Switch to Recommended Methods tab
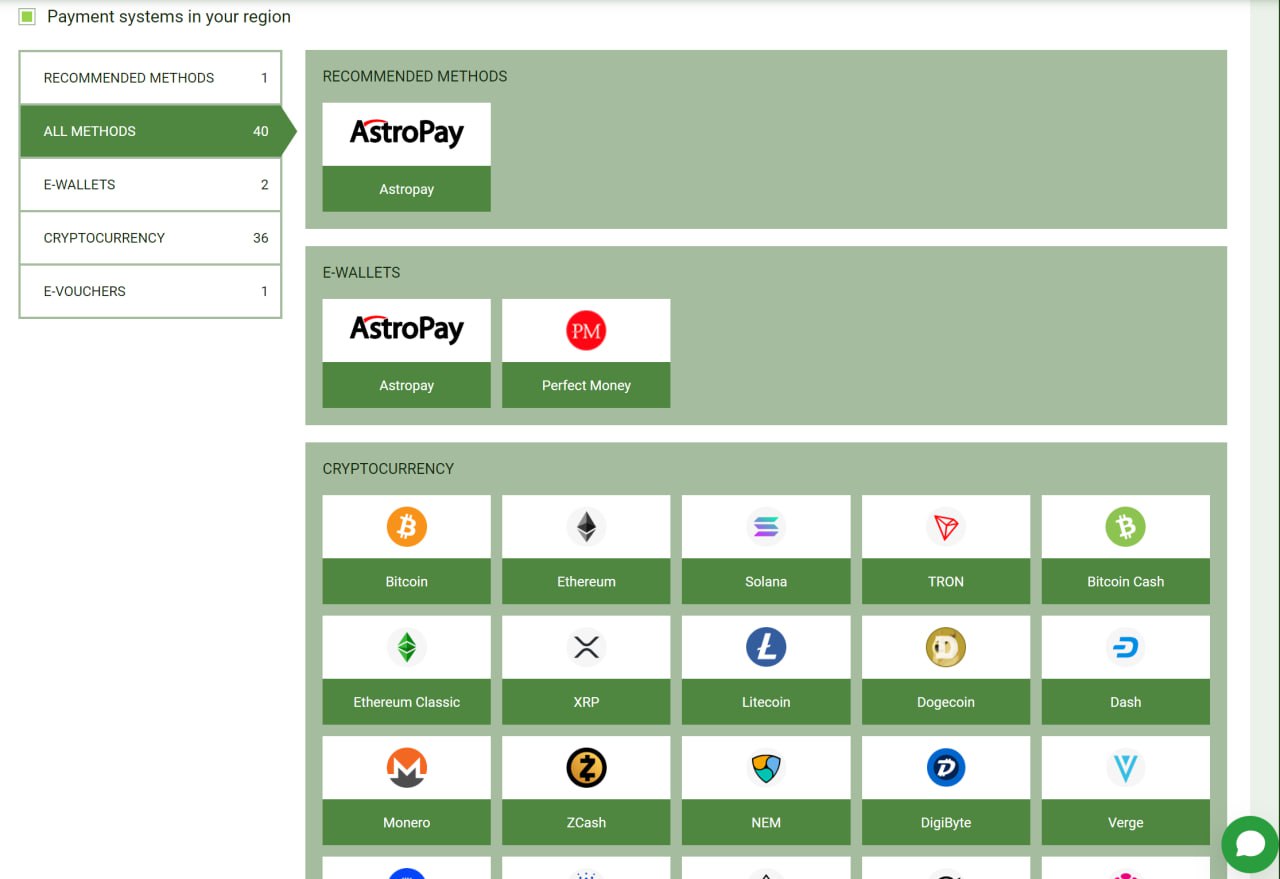Image resolution: width=1280 pixels, height=879 pixels. (150, 78)
